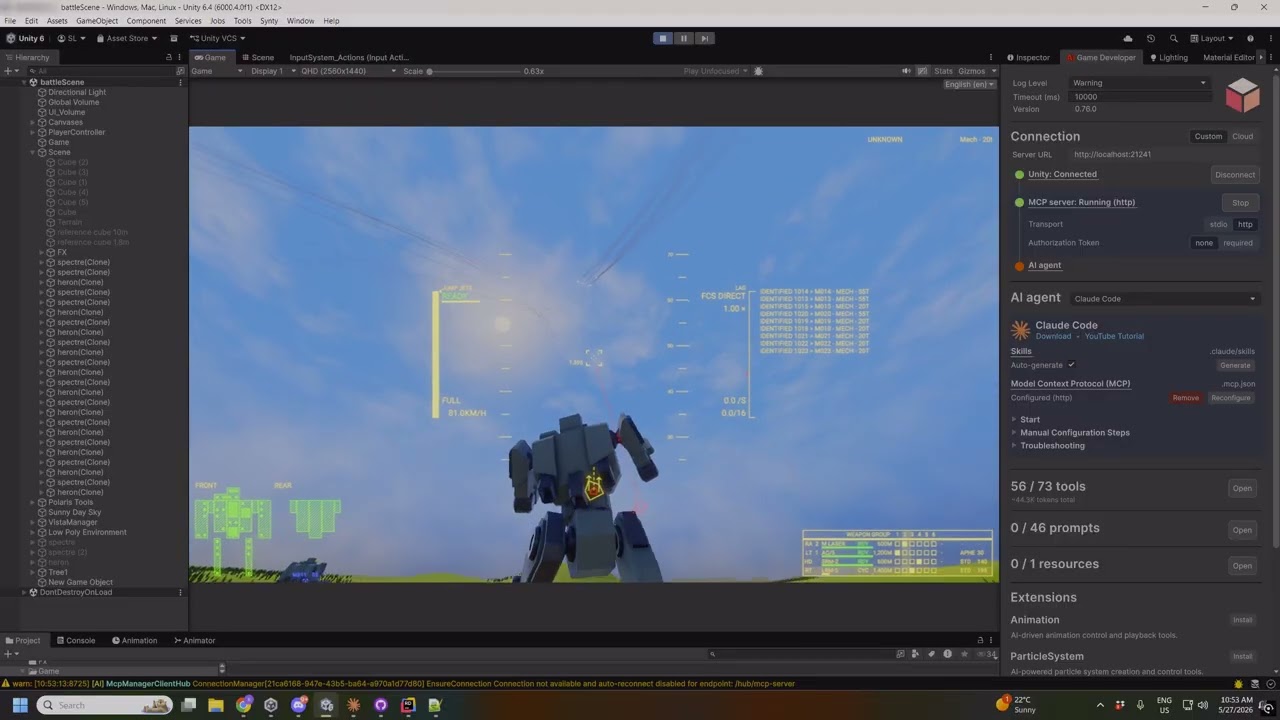The width and height of the screenshot is (1280, 720).
Task: Click Install for Animation extension
Action: pos(1242,620)
